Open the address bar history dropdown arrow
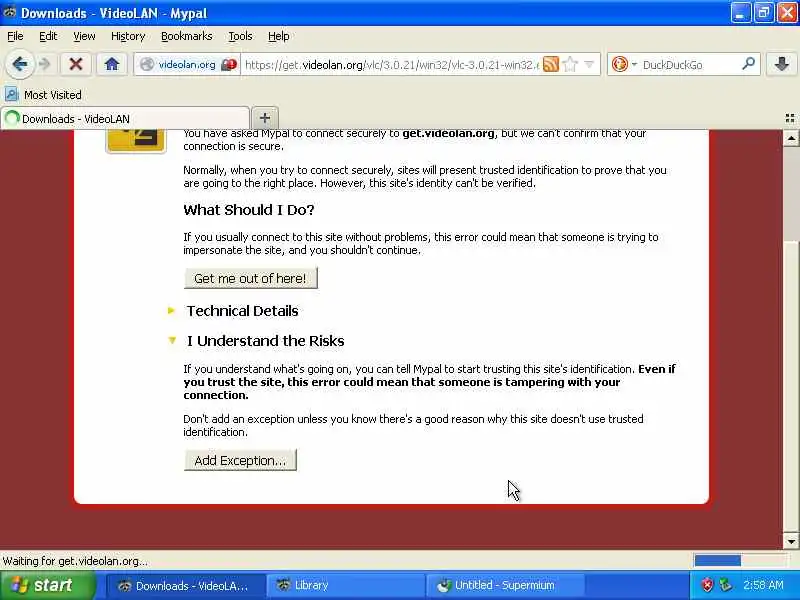The image size is (800, 600). [x=589, y=64]
